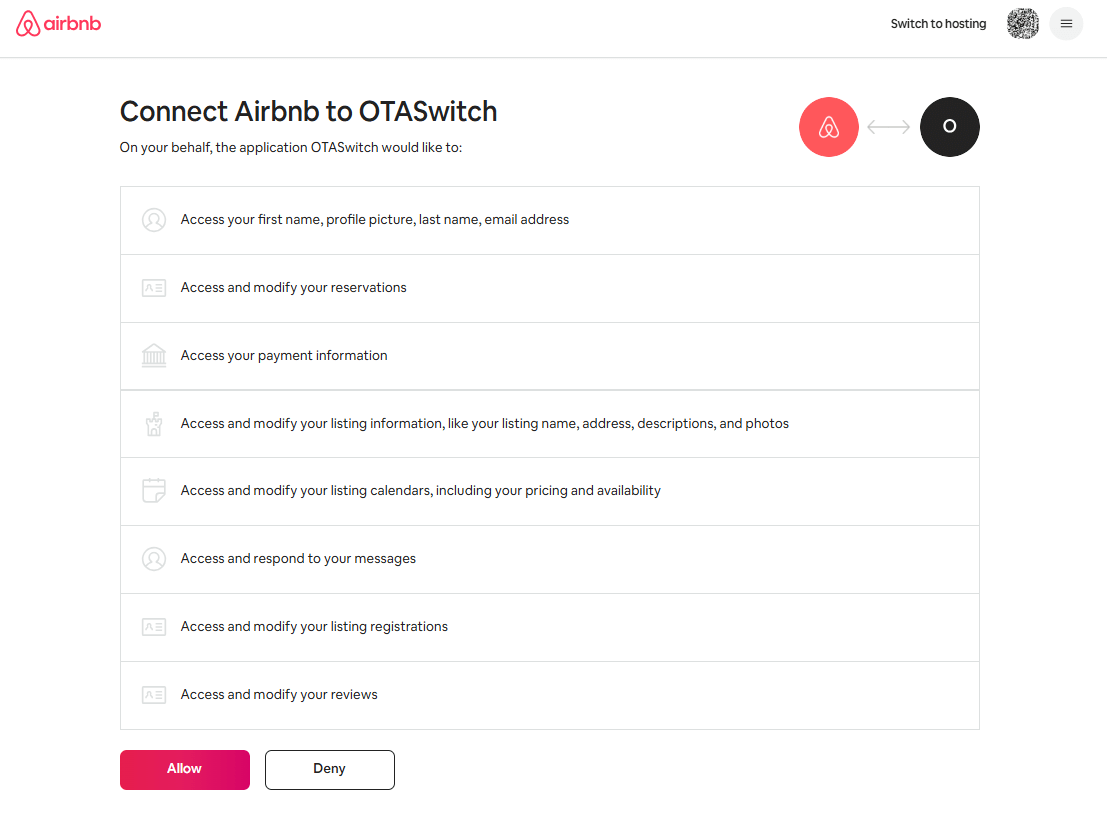Click the user profile avatar
This screenshot has height=817, width=1107.
coord(1023,23)
